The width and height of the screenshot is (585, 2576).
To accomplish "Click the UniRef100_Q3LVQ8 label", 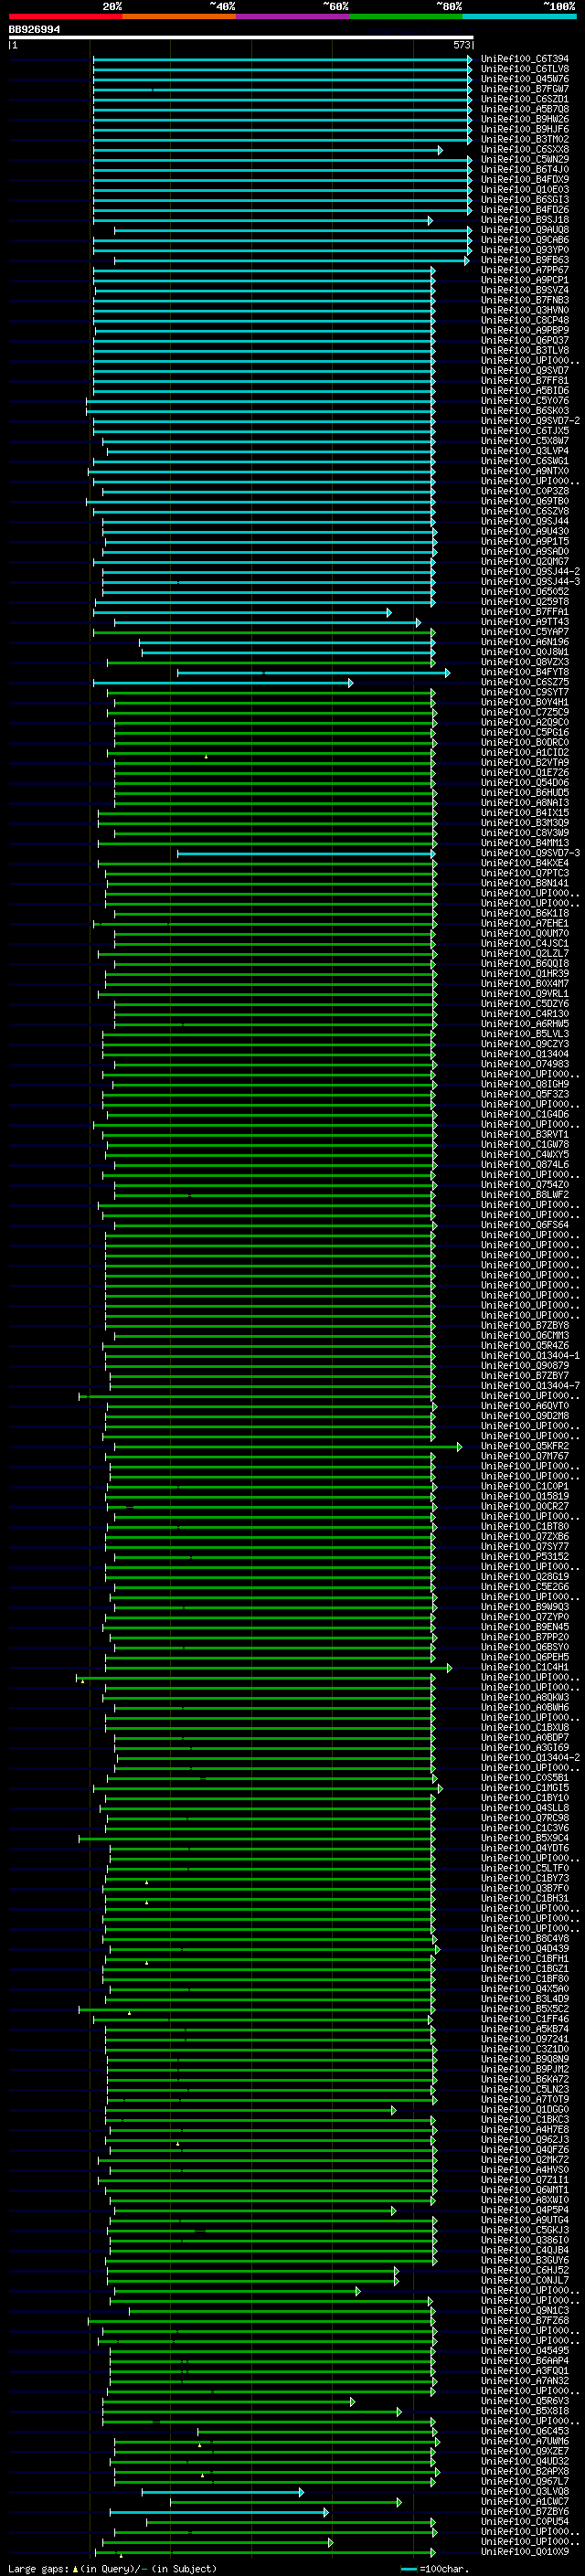I will point(525,2492).
